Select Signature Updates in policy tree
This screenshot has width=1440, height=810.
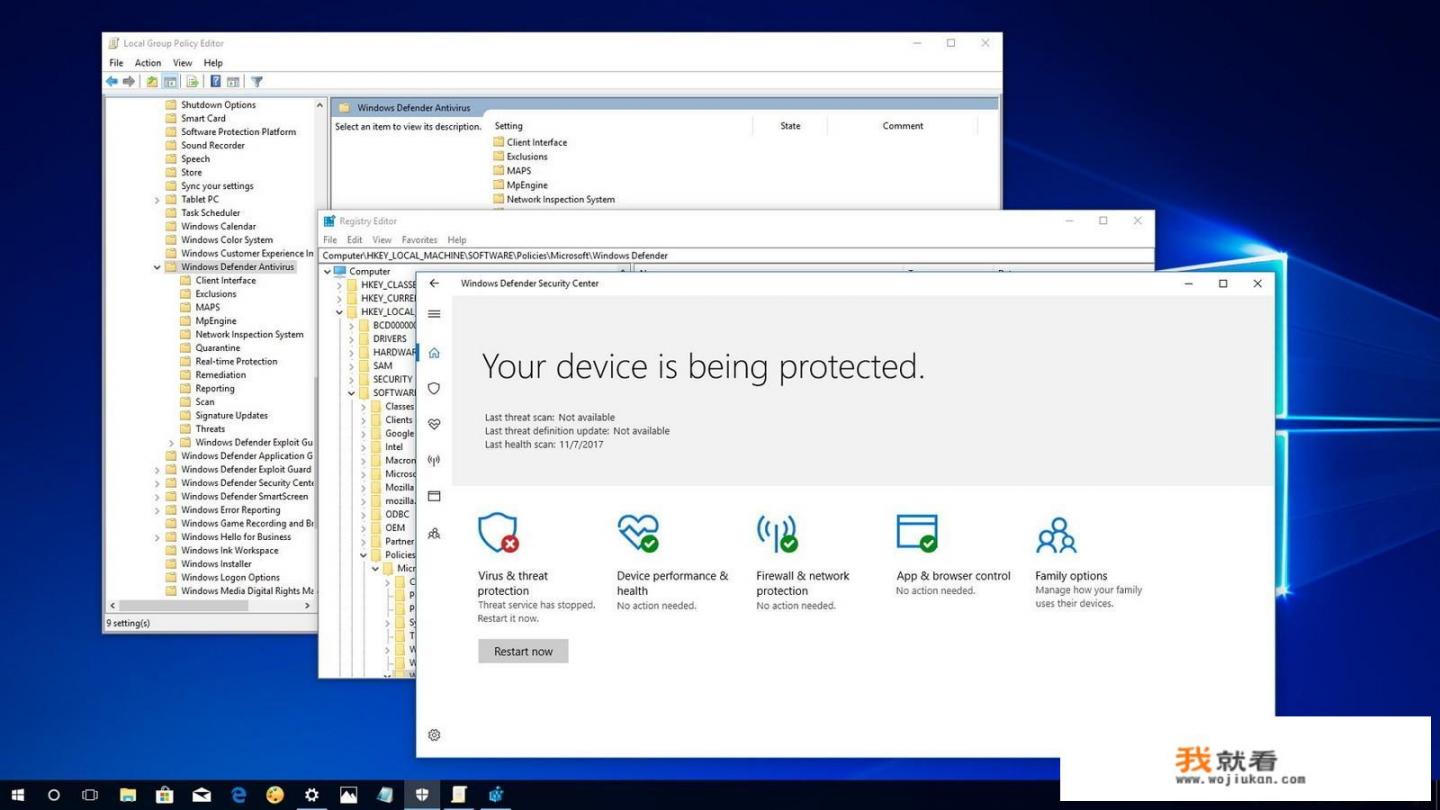[x=231, y=416]
